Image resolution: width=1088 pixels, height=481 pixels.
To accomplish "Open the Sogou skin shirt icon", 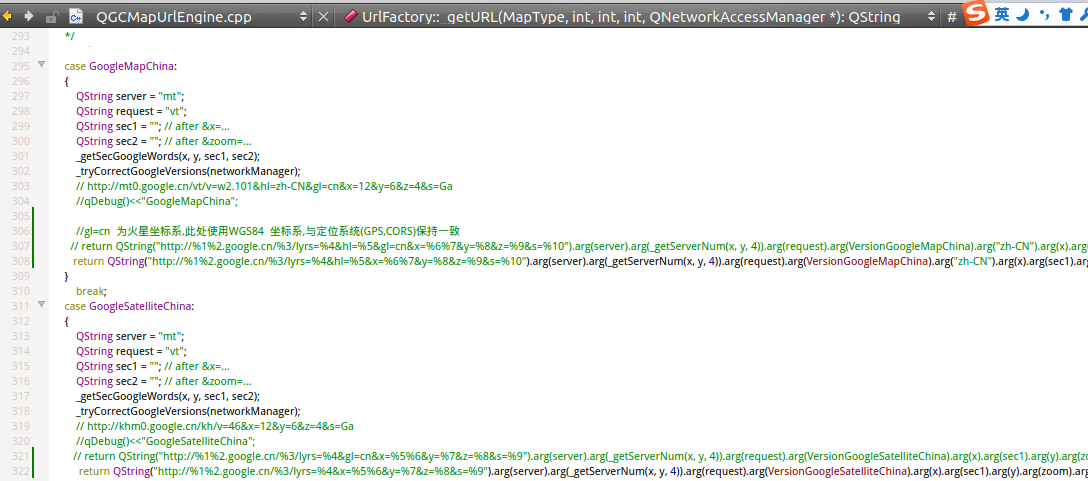I will pyautogui.click(x=1066, y=14).
